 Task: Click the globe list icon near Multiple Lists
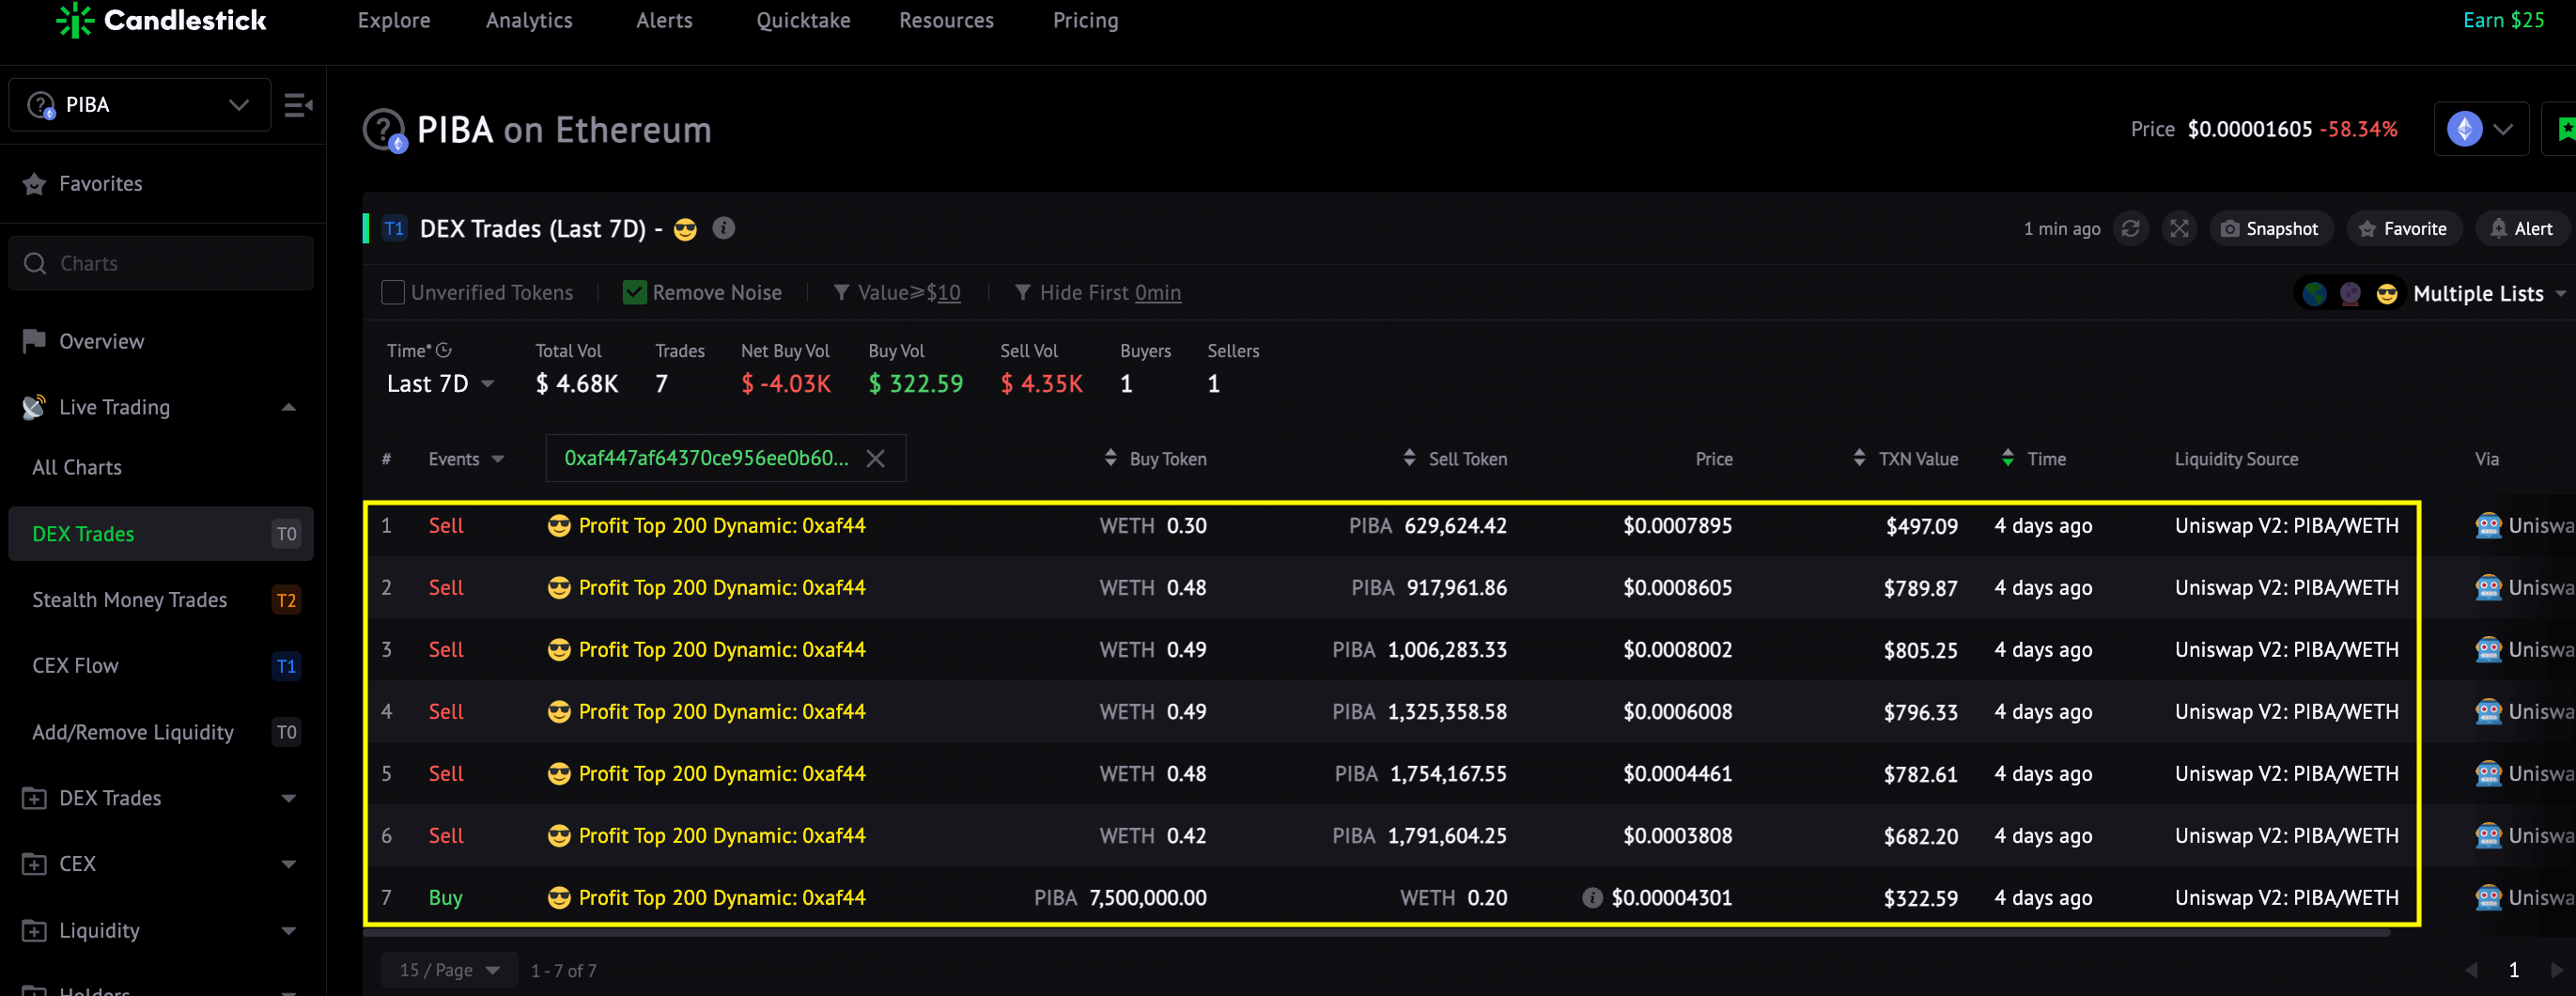(x=2314, y=294)
